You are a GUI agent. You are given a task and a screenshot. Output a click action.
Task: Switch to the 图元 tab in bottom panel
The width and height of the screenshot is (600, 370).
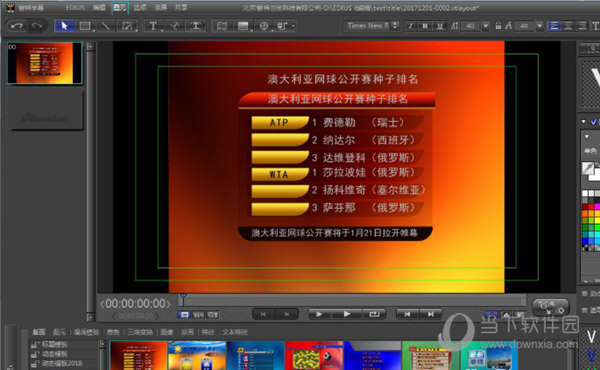(x=59, y=332)
